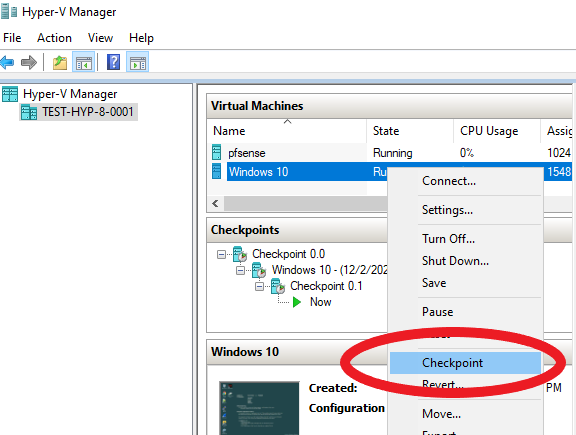The width and height of the screenshot is (576, 435).
Task: Click the Windows 10 desktop preview thumbnail
Action: [259, 408]
